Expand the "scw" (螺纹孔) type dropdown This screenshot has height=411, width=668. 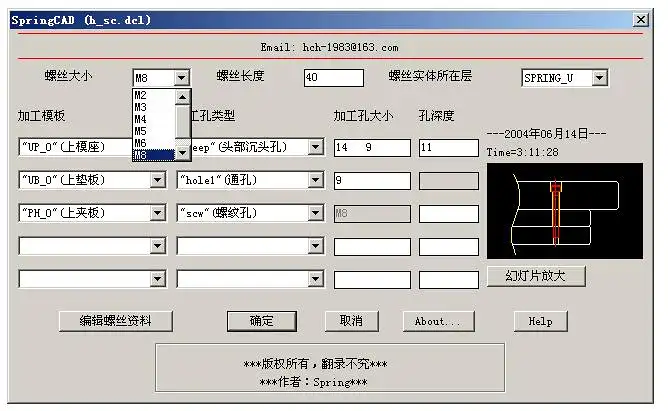(x=315, y=213)
